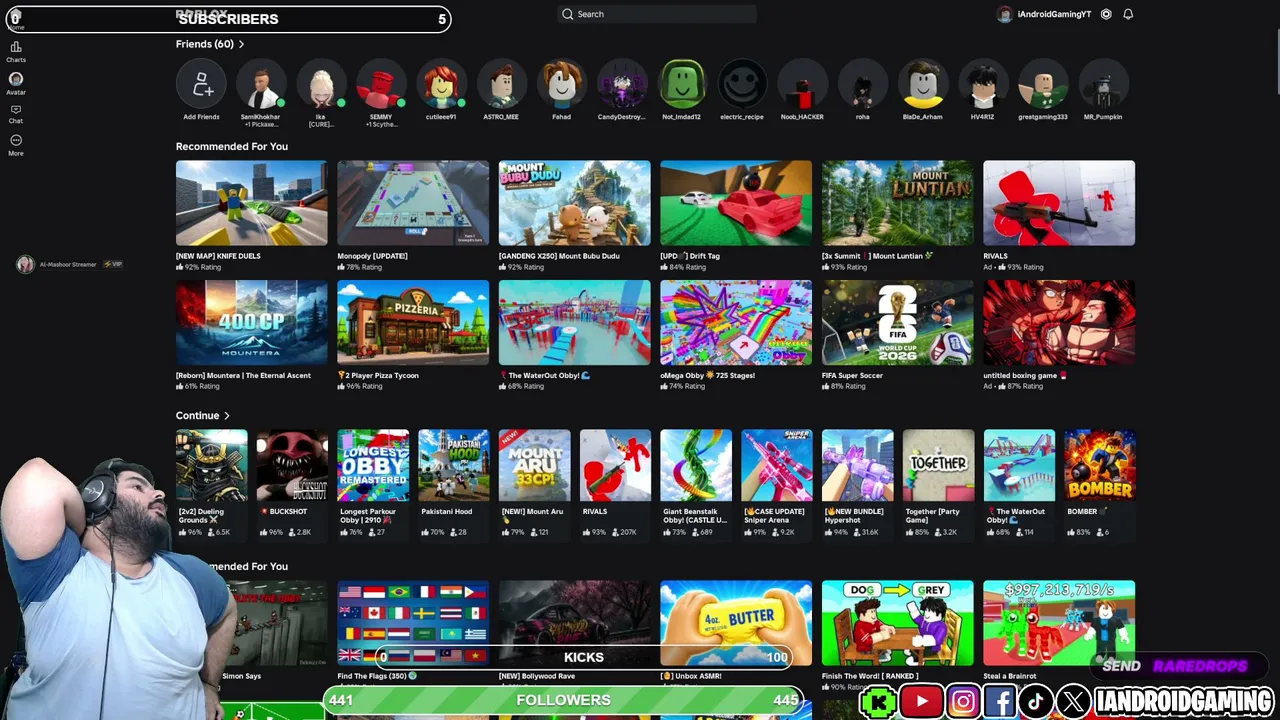Open friend SEMMY's avatar
Viewport: 1280px width, 720px height.
point(381,84)
